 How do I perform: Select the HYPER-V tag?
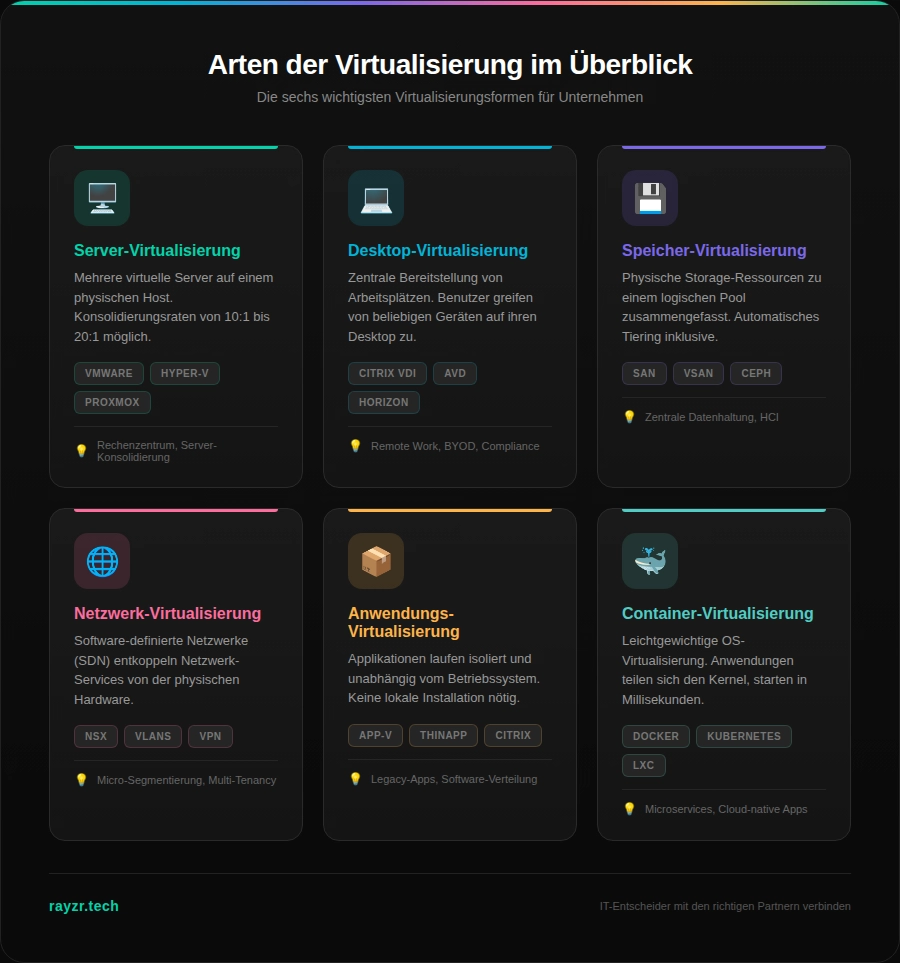pyautogui.click(x=185, y=373)
